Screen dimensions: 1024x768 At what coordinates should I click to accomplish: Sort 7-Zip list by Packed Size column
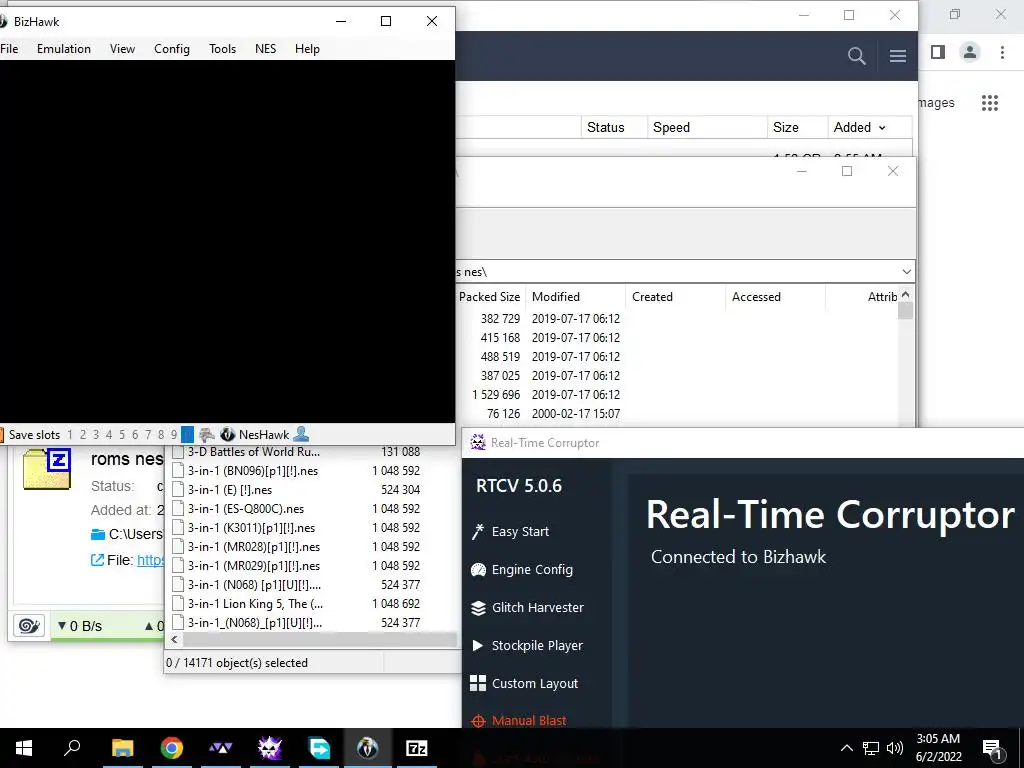(x=490, y=296)
